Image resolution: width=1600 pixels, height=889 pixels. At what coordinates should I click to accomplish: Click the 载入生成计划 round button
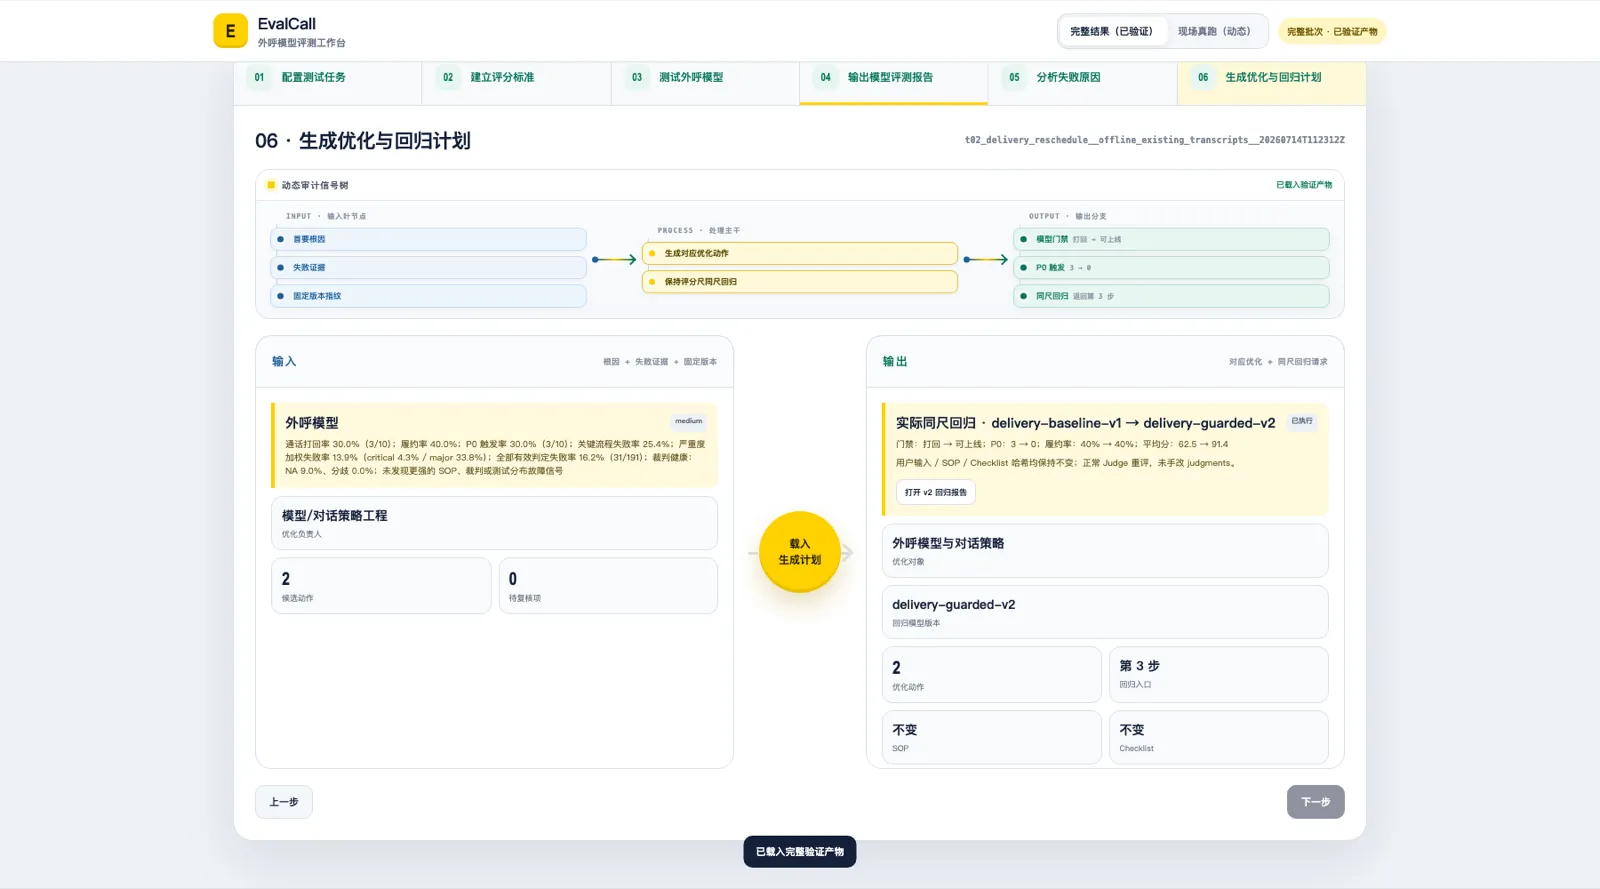point(800,552)
